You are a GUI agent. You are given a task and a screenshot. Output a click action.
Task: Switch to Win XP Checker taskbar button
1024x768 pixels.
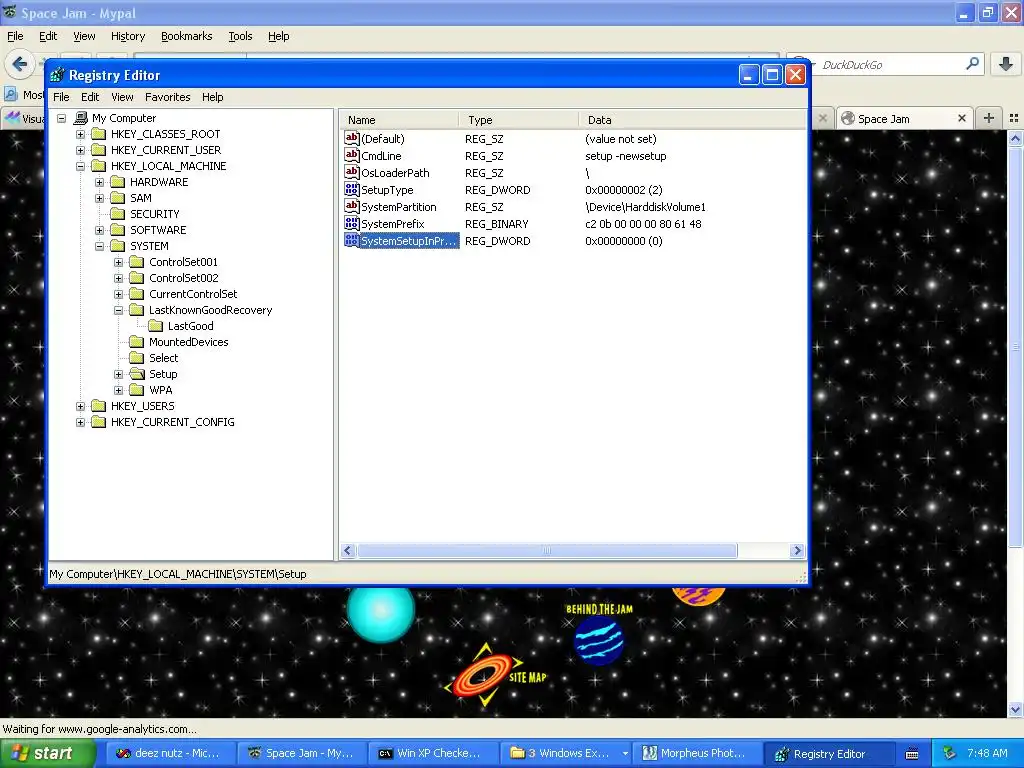tap(432, 754)
